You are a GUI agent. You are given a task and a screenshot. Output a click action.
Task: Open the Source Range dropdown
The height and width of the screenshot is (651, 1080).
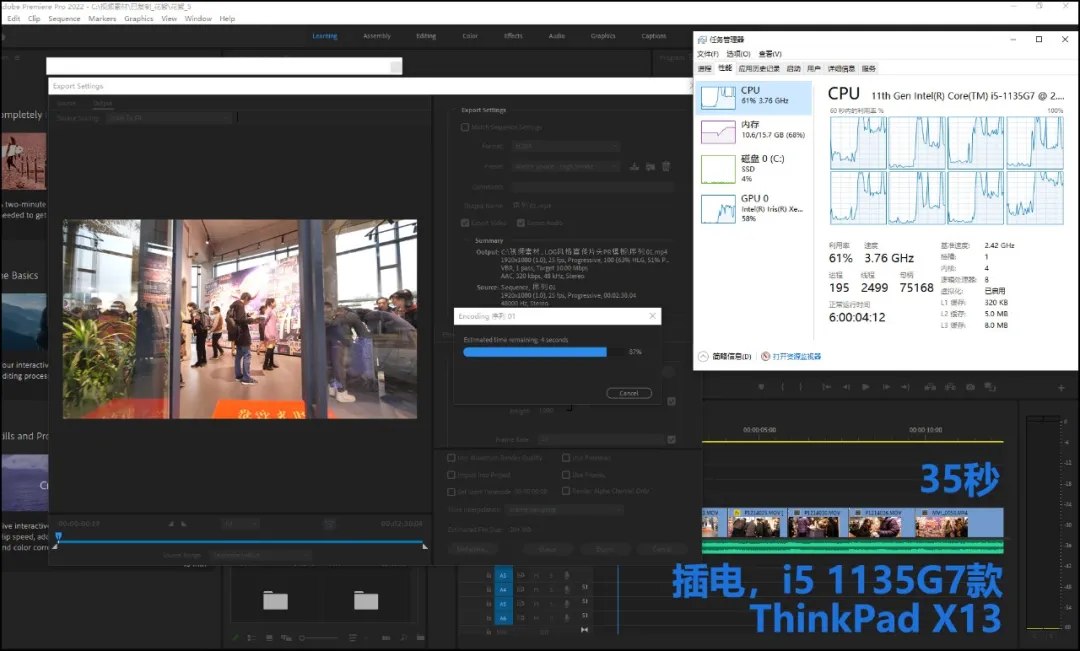(x=261, y=555)
